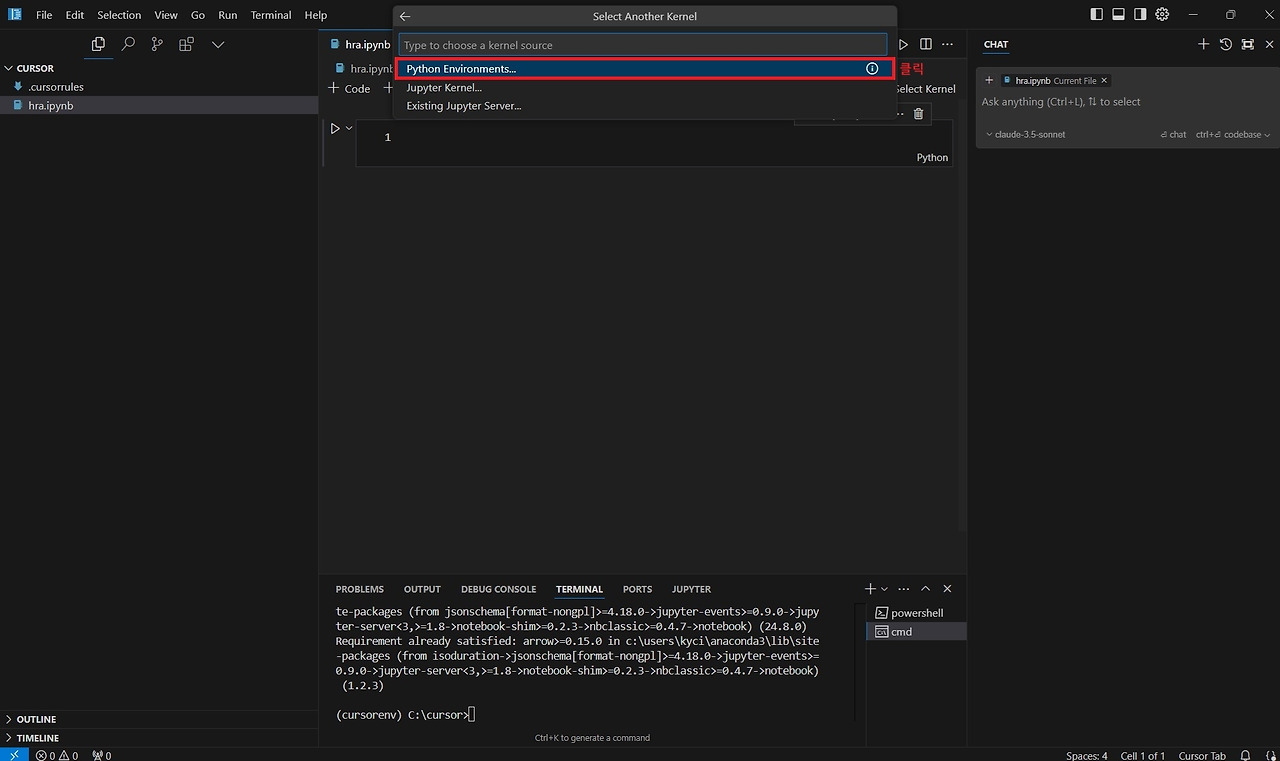Switch to the PROBLEMS tab
The height and width of the screenshot is (761, 1280).
click(360, 589)
